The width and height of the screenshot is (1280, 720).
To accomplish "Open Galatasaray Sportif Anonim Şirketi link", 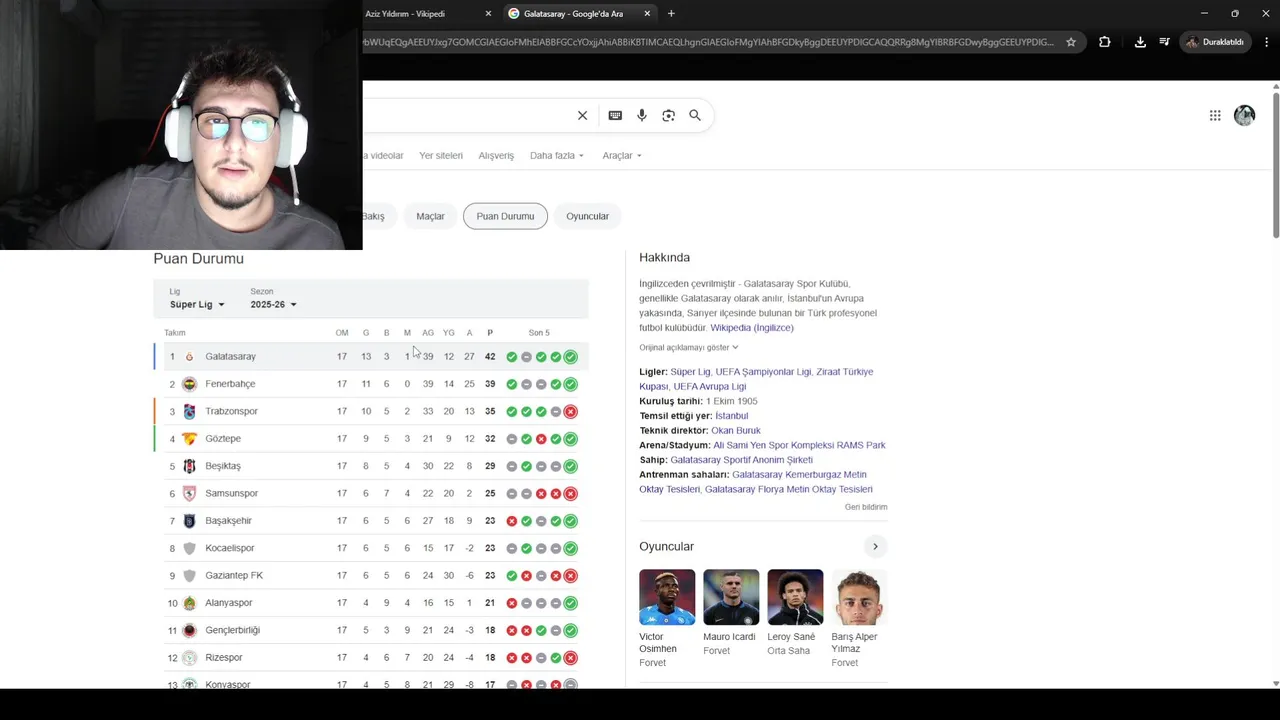I will pos(741,460).
